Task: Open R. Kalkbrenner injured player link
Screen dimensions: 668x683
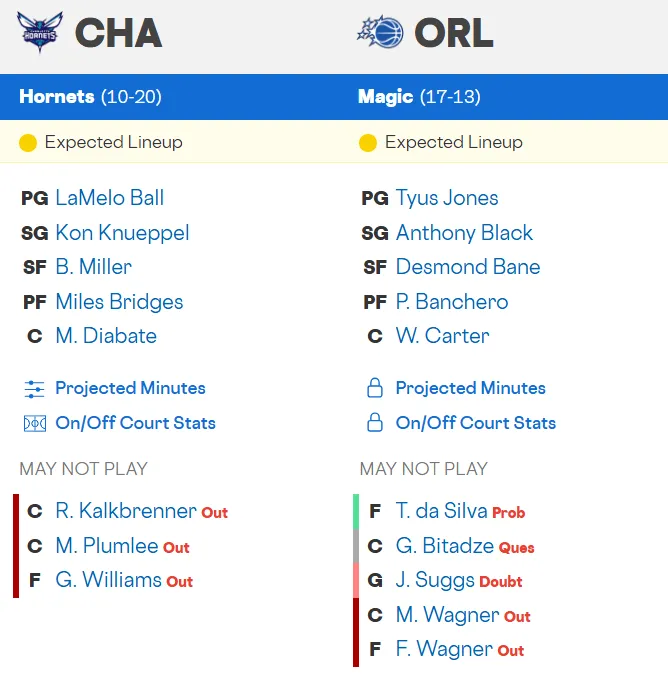Action: point(126,511)
